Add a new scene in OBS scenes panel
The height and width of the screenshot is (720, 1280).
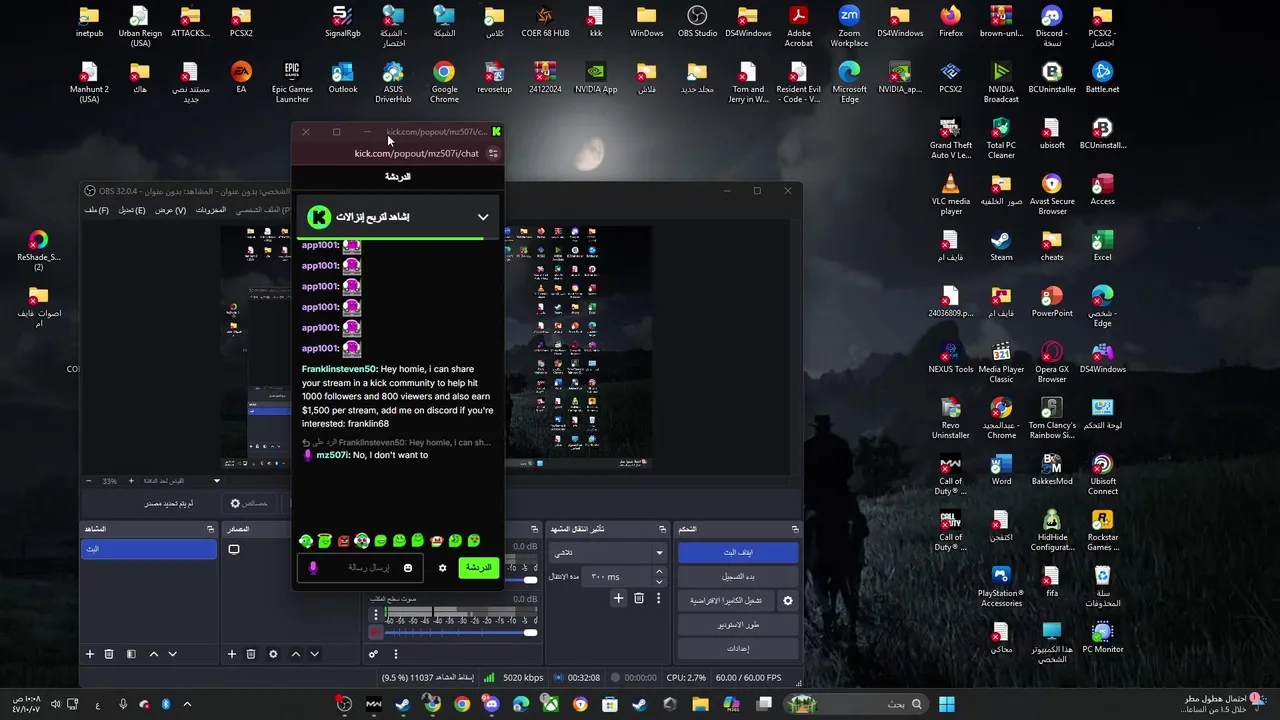point(89,654)
